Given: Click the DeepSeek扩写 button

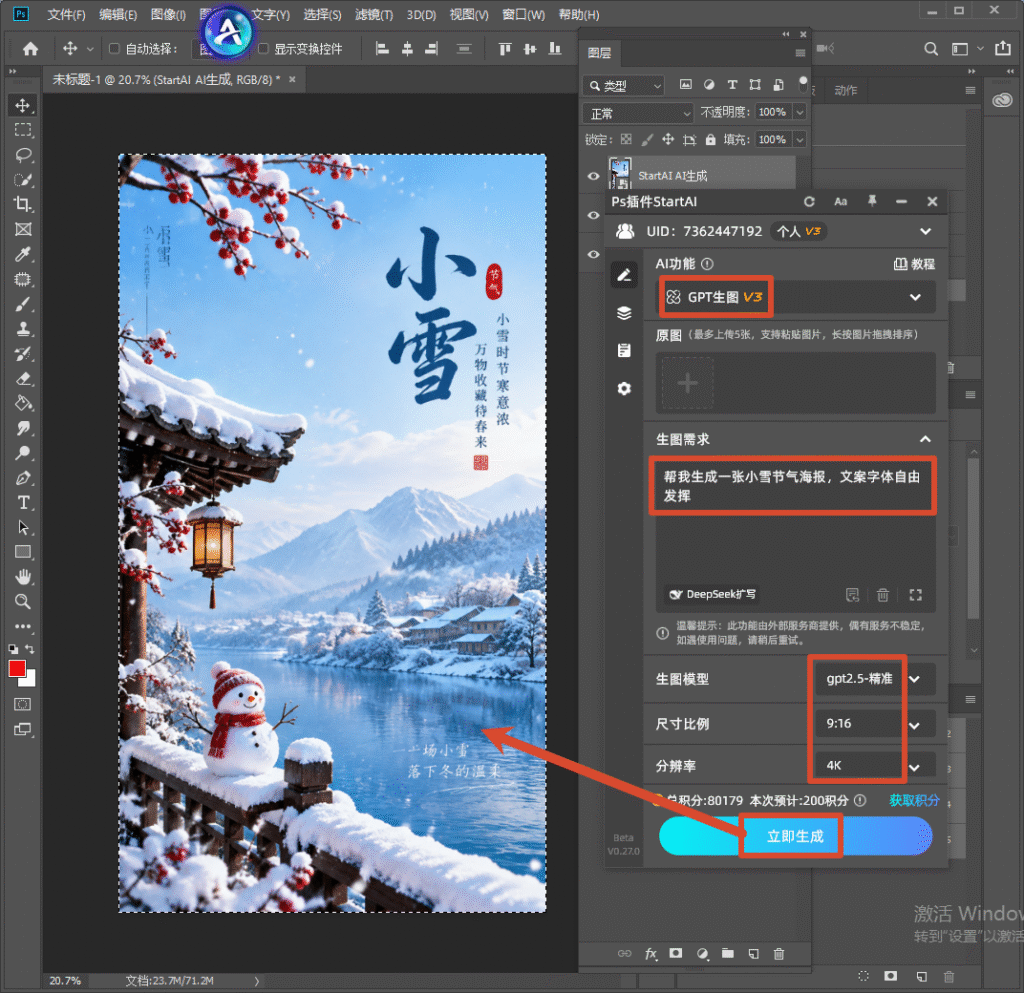Looking at the screenshot, I should pyautogui.click(x=713, y=594).
